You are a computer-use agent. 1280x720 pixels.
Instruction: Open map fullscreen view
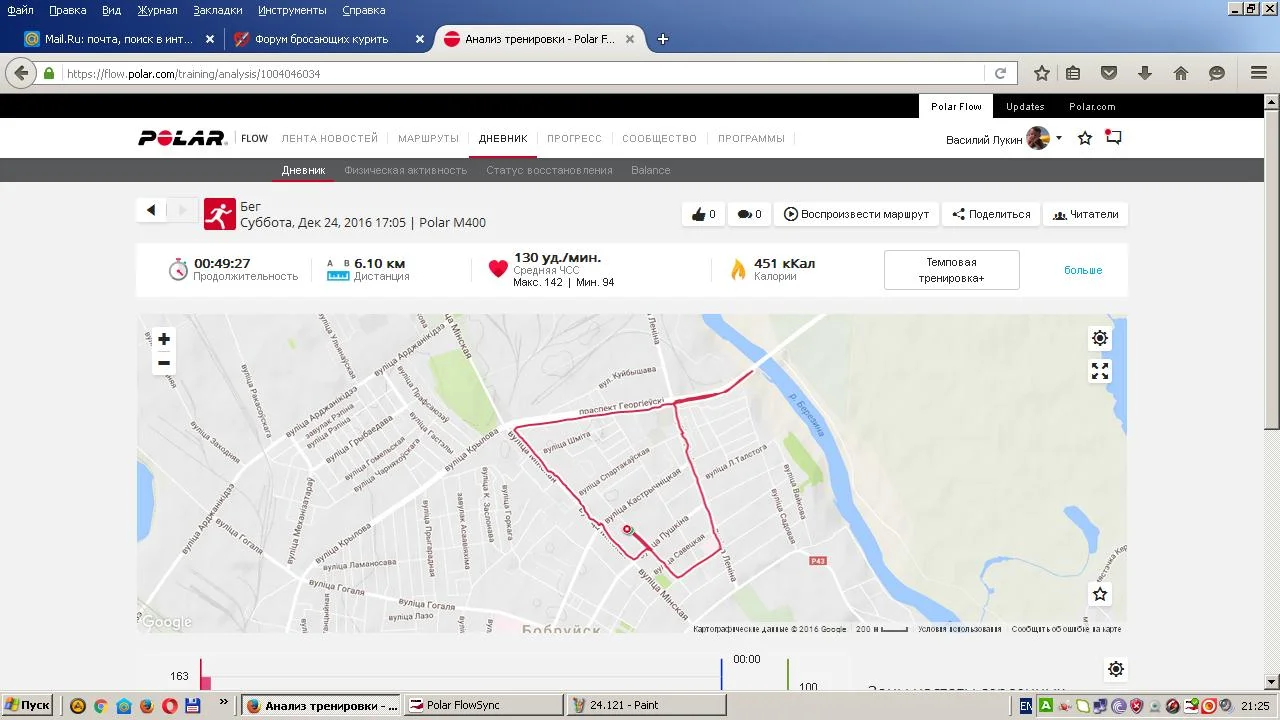(1100, 371)
